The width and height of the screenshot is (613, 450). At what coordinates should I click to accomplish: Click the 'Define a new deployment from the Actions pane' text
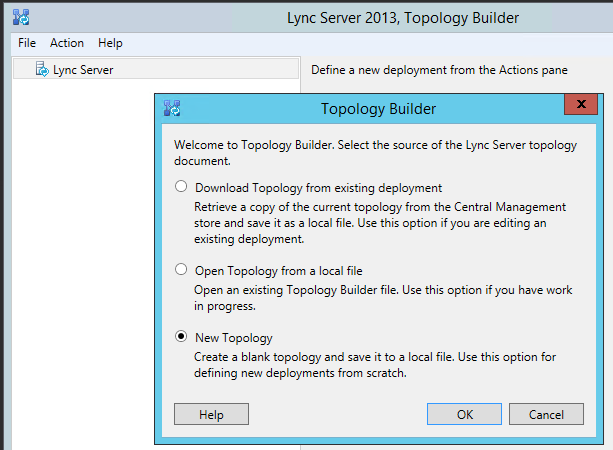(439, 70)
